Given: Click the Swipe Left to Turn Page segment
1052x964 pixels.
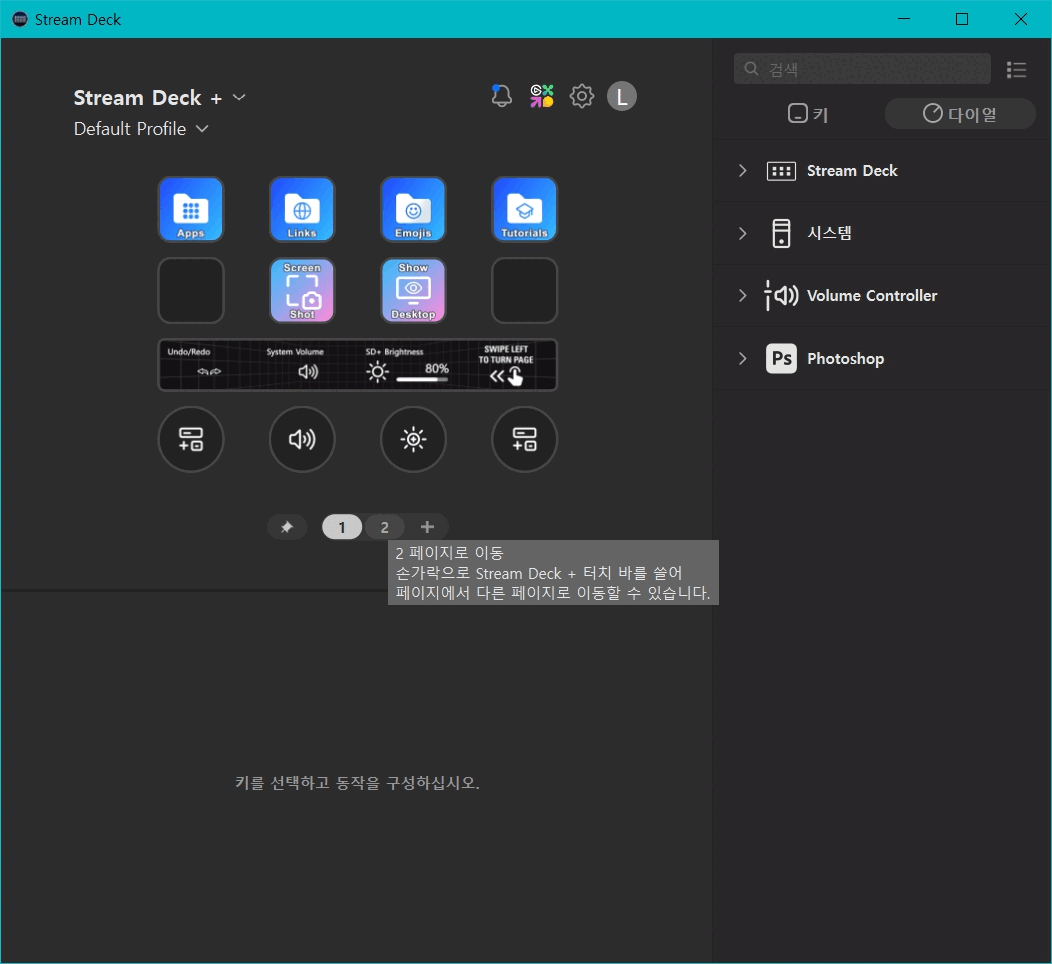Looking at the screenshot, I should (x=507, y=365).
